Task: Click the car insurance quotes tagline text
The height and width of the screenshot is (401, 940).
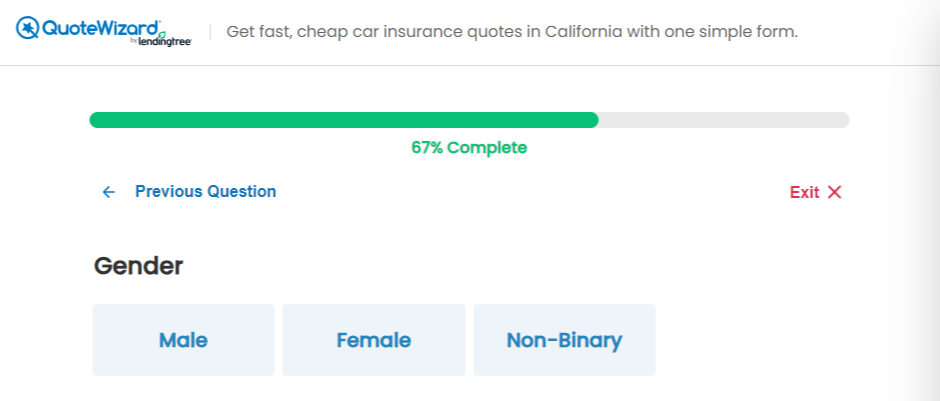Action: click(x=512, y=31)
